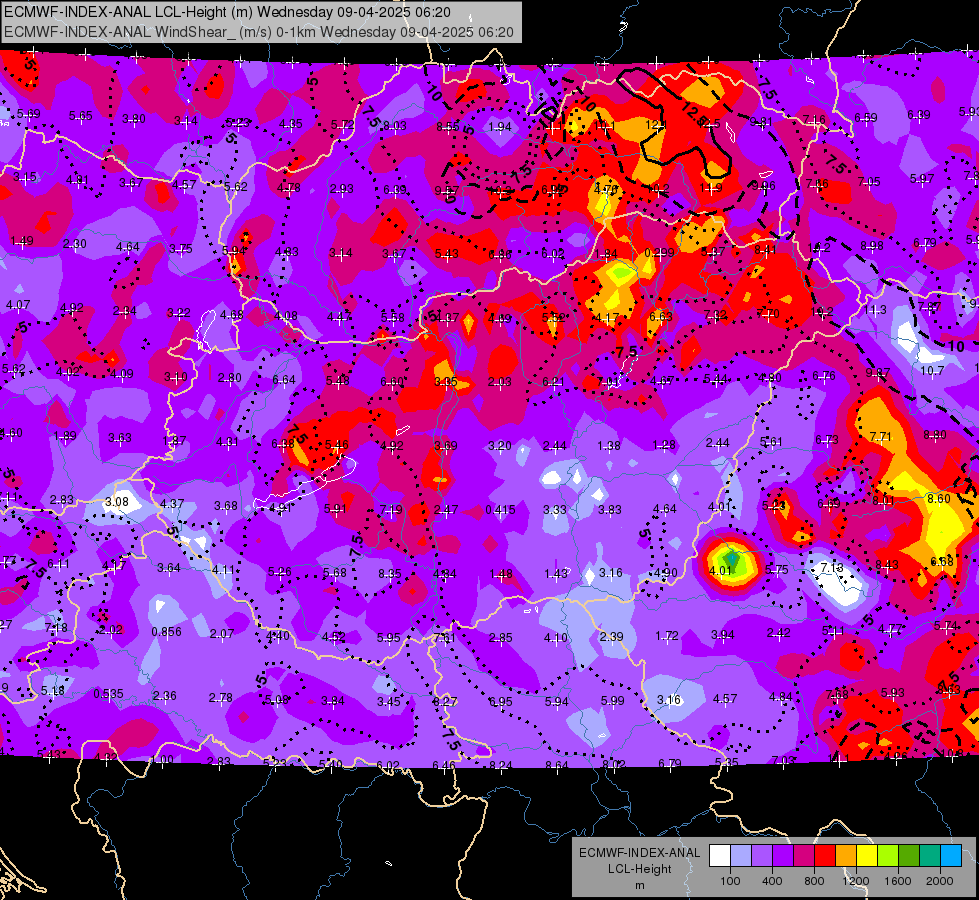Click the teal legend swatch
The width and height of the screenshot is (979, 900).
930,856
